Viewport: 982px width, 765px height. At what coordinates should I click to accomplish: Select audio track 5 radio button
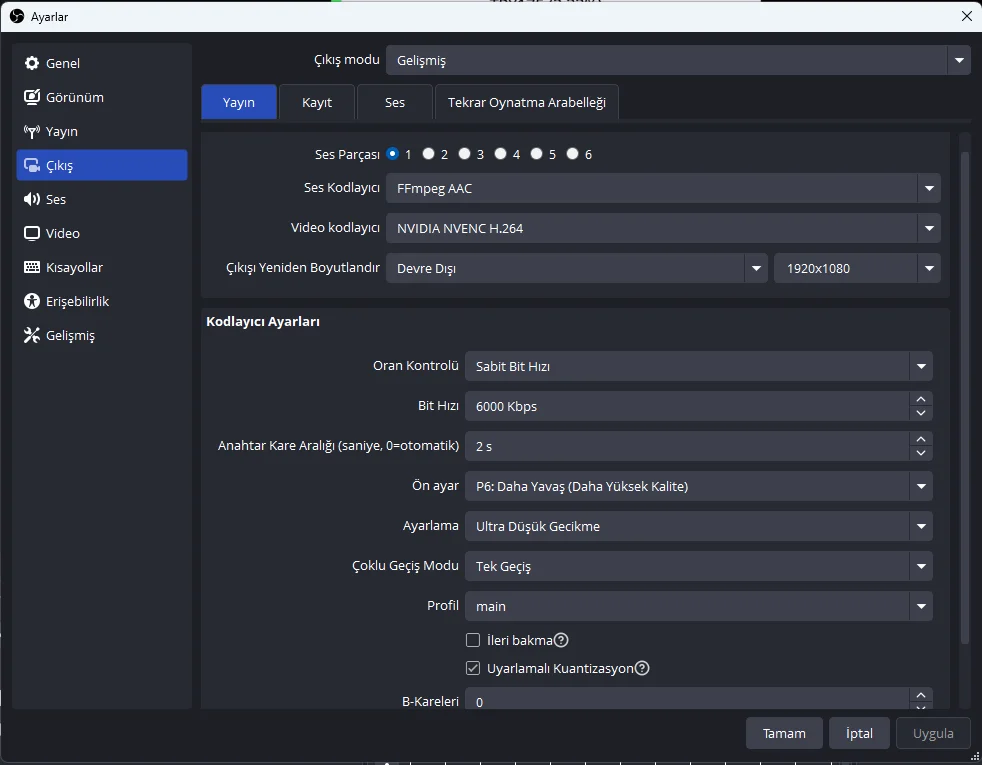[x=536, y=153]
